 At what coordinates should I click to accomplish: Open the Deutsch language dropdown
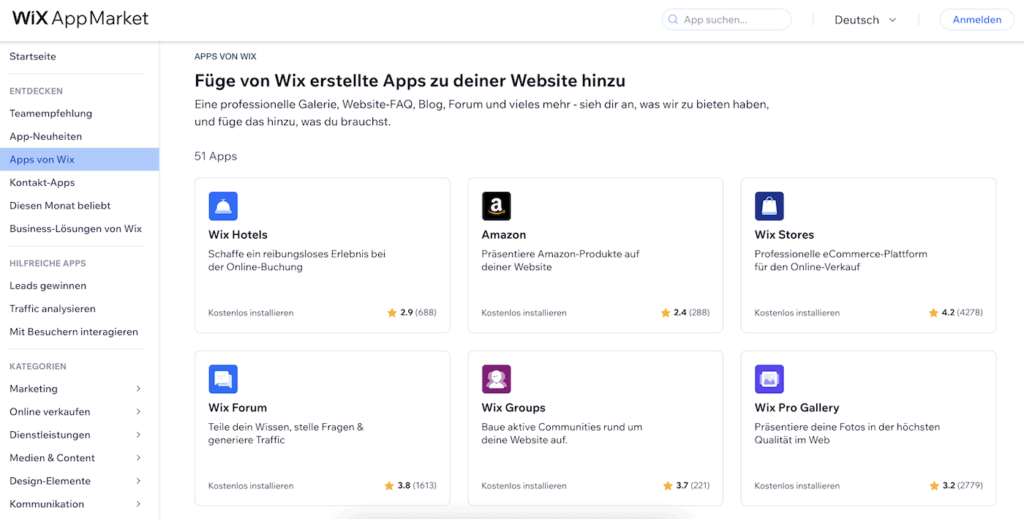(x=865, y=20)
